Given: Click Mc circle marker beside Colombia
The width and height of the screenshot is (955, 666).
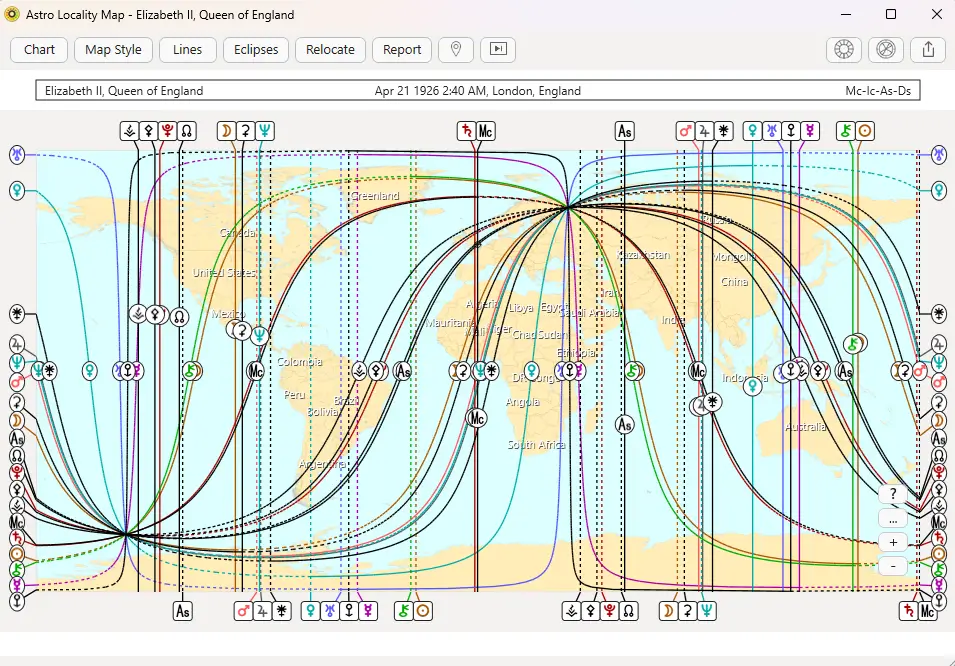Looking at the screenshot, I should pos(255,370).
